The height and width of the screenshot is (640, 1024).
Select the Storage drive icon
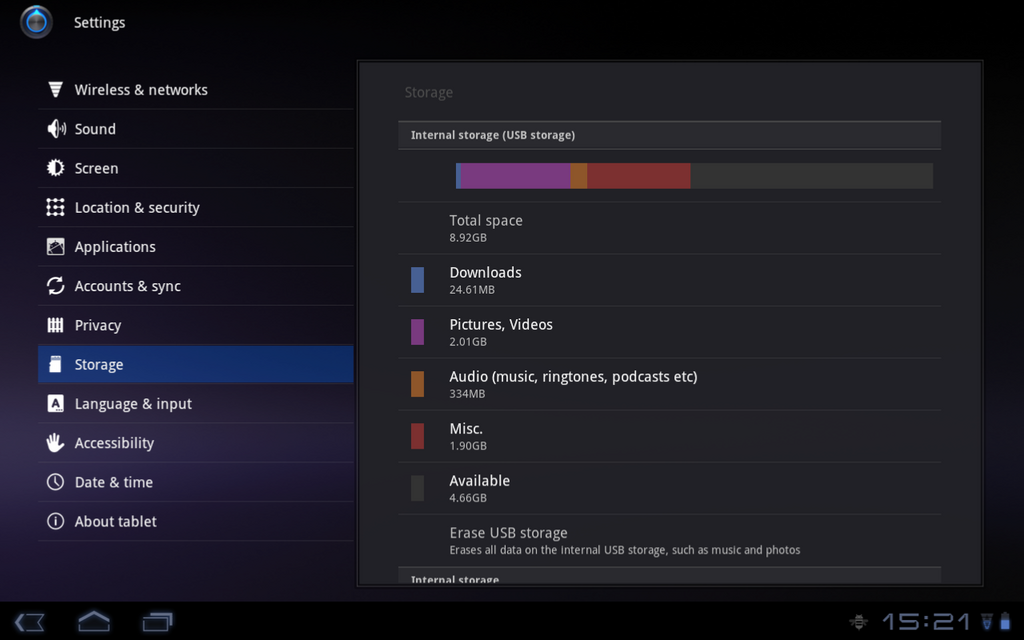56,364
